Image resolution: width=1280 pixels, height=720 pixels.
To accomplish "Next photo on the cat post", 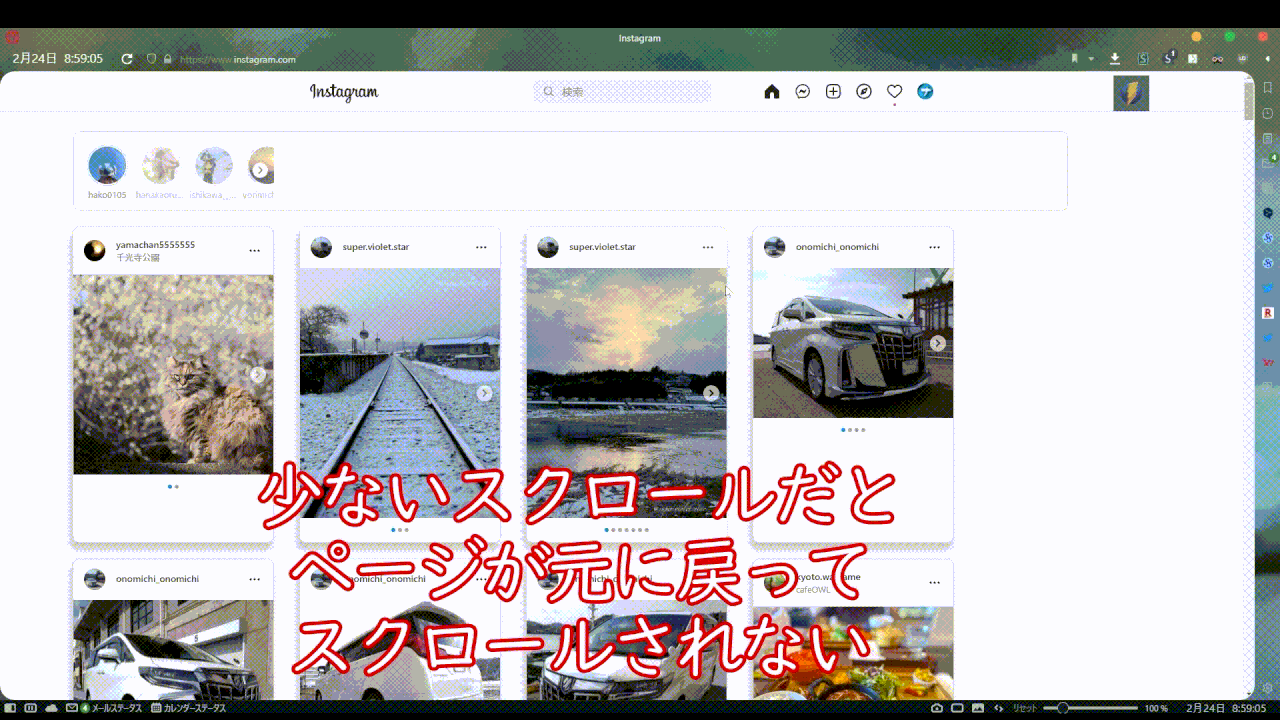I will [x=257, y=375].
